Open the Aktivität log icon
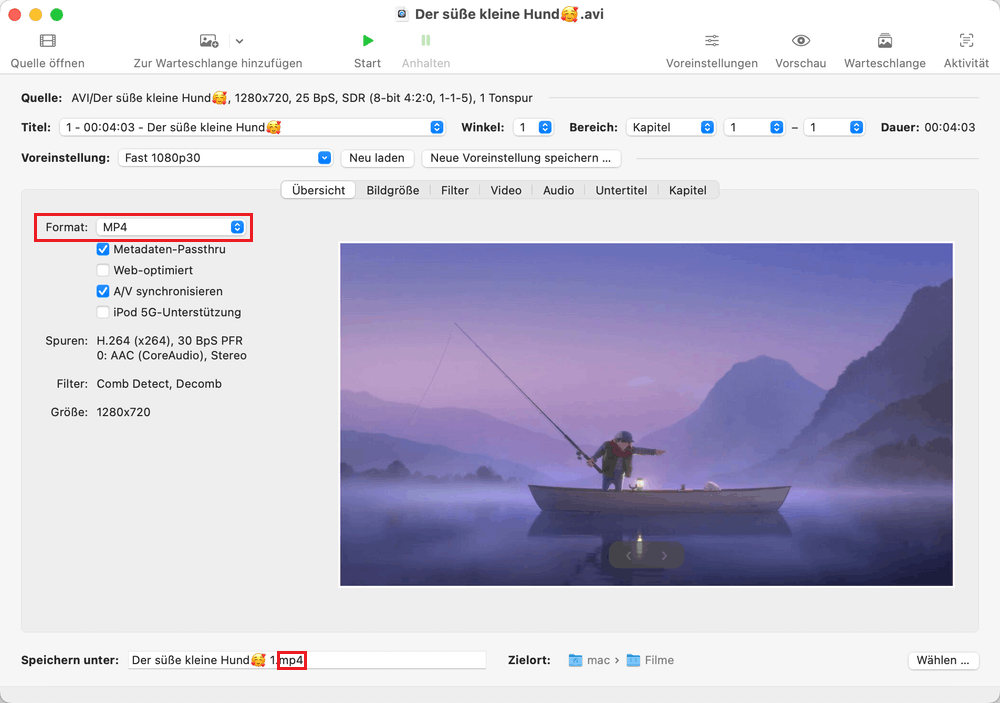The width and height of the screenshot is (1000, 703). pos(966,41)
